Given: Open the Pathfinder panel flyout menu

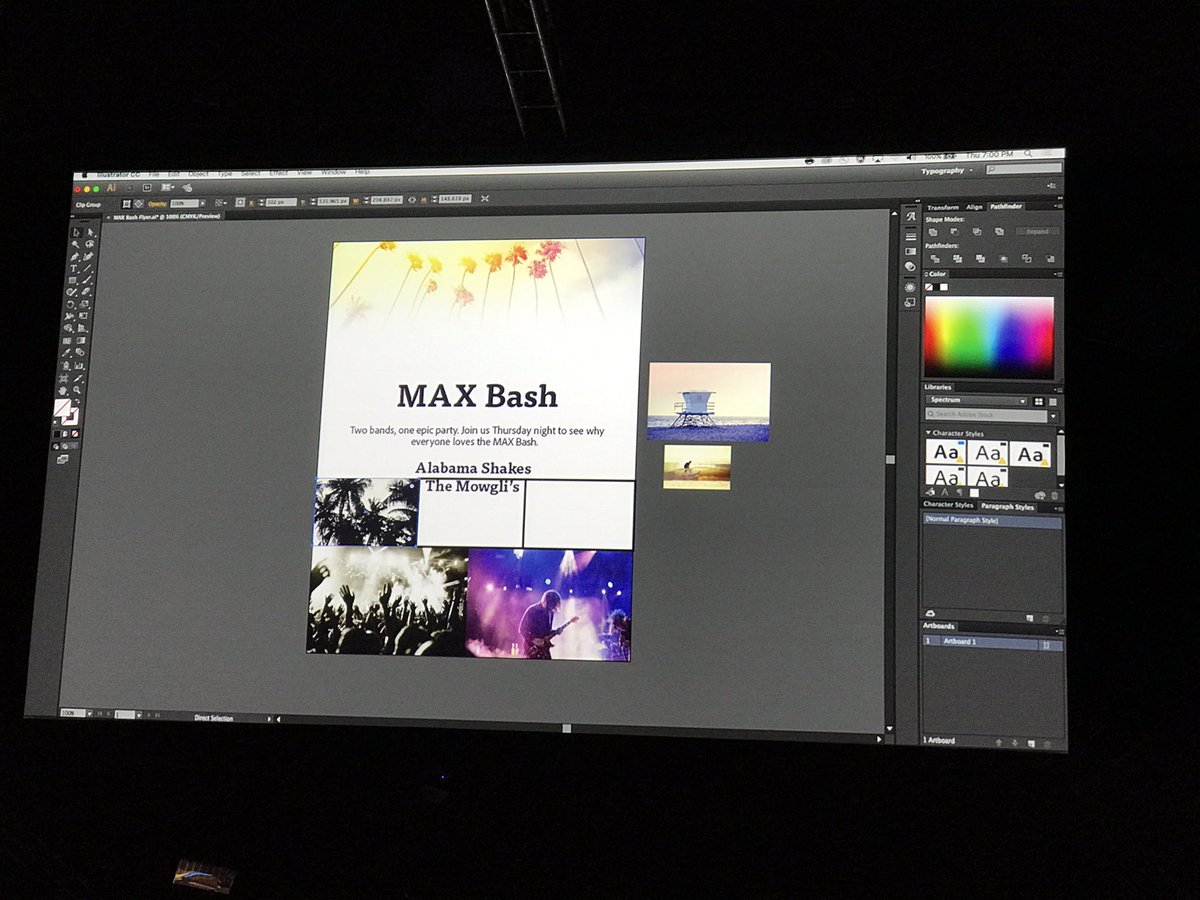Looking at the screenshot, I should click(1058, 206).
